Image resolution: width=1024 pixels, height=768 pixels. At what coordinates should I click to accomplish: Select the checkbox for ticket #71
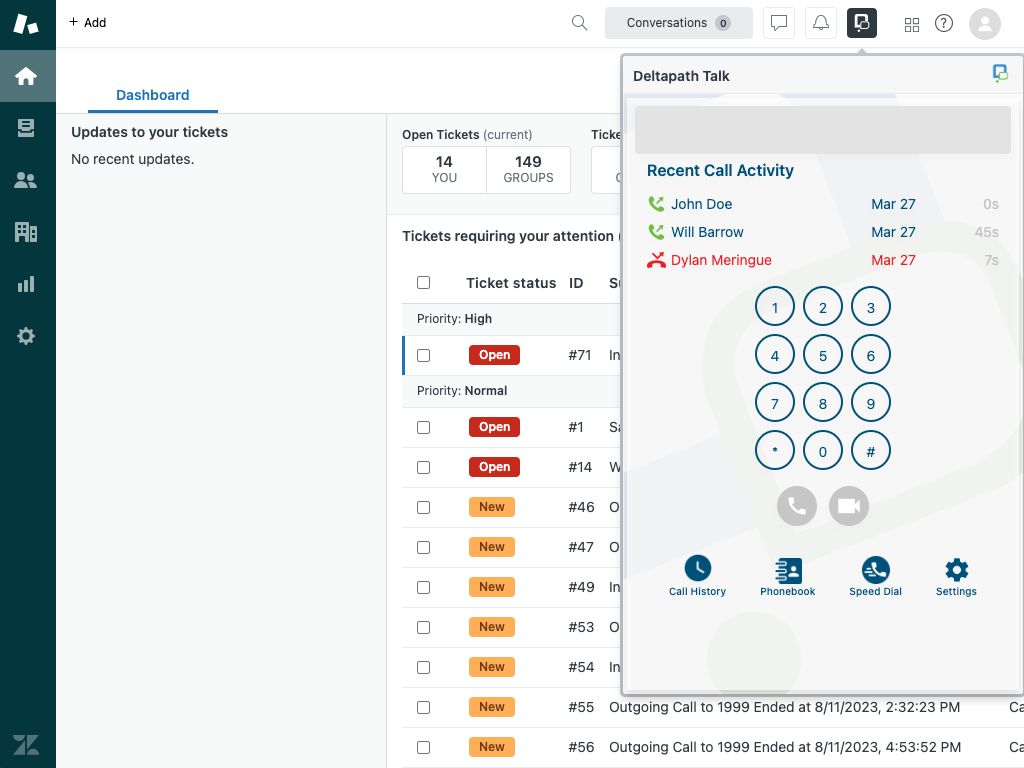click(423, 355)
